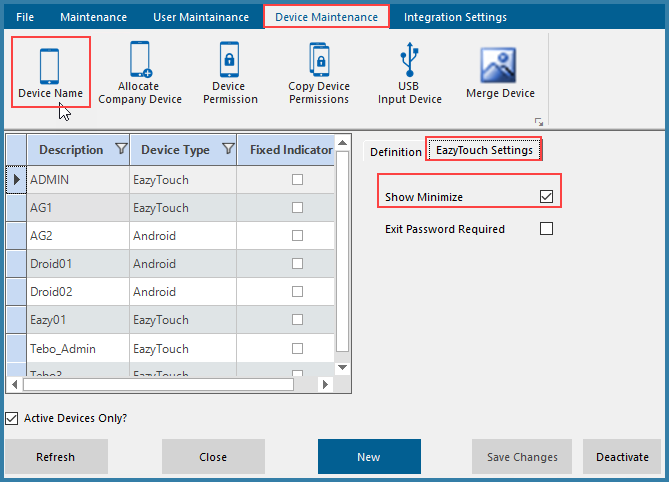The height and width of the screenshot is (482, 669).
Task: Open Integration Settings tab
Action: click(455, 17)
